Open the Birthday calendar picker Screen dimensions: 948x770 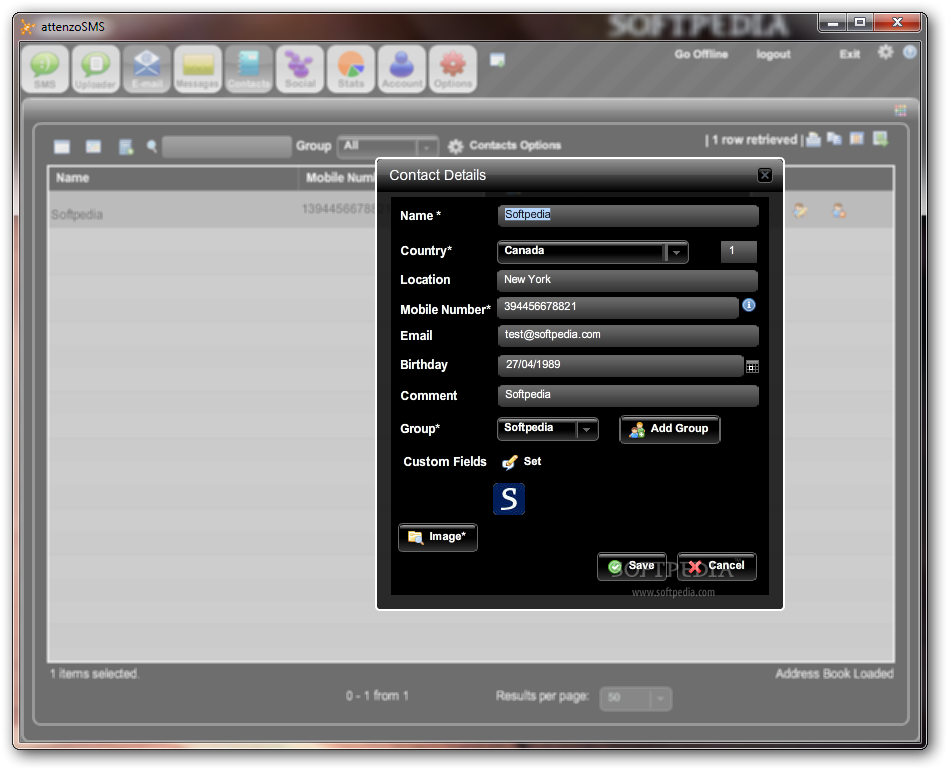pos(752,367)
